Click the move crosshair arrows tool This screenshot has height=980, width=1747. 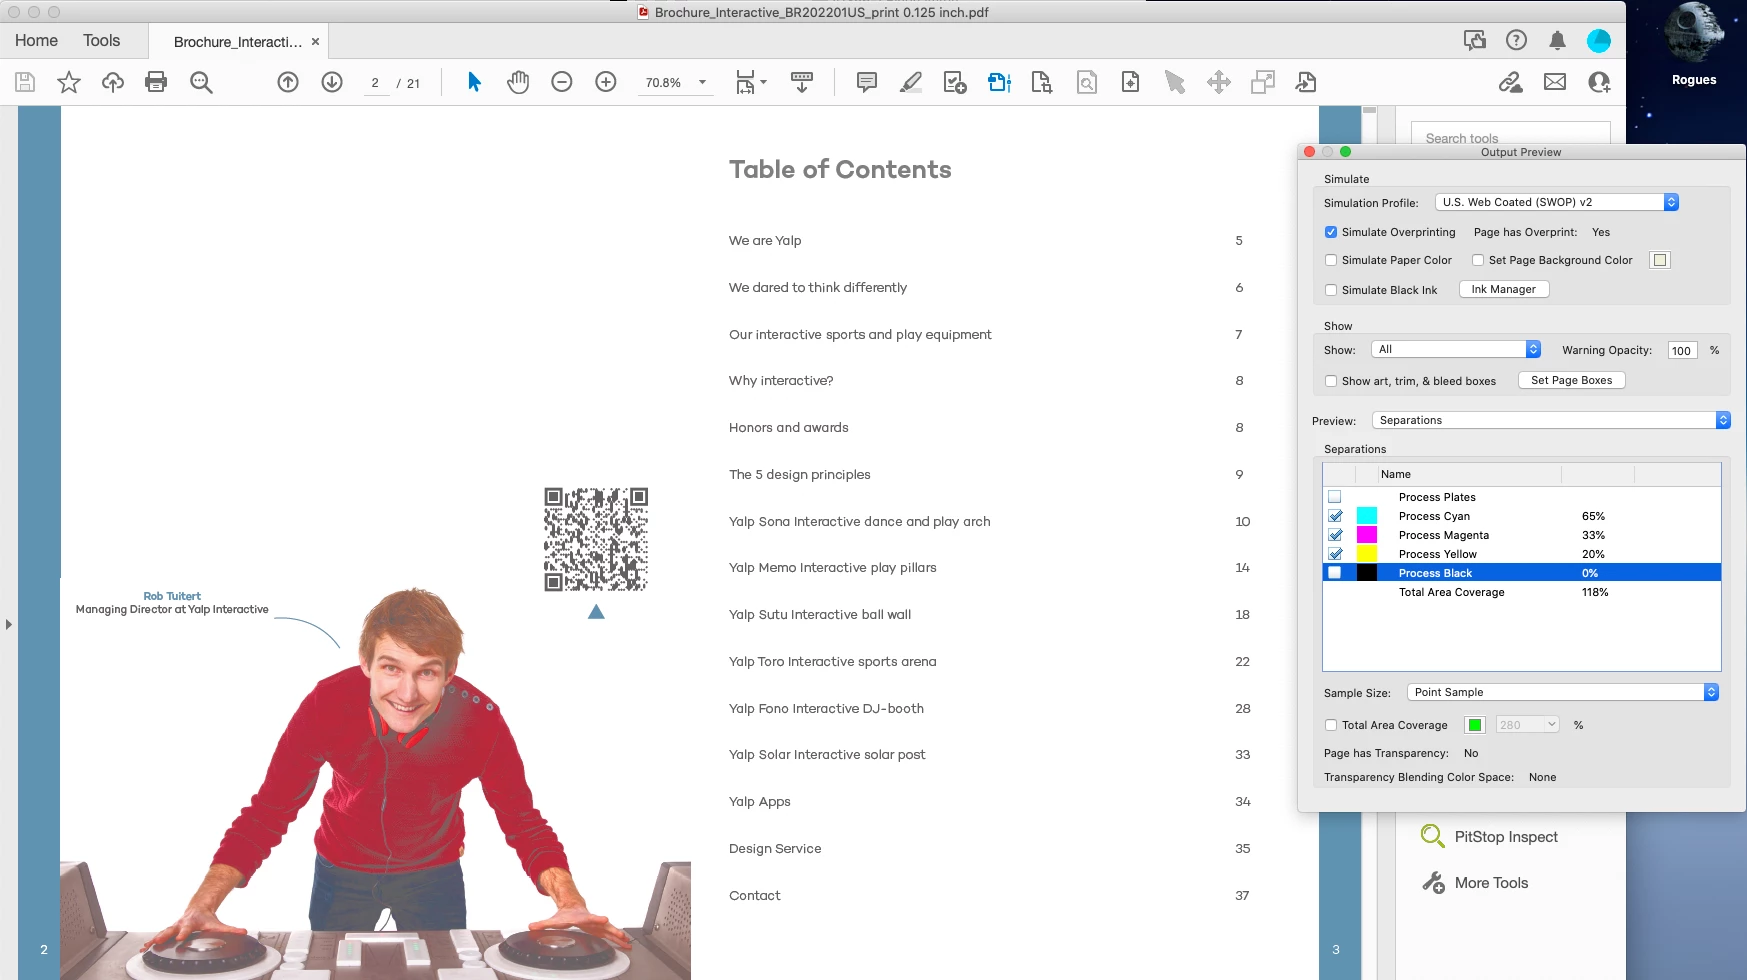tap(1219, 82)
